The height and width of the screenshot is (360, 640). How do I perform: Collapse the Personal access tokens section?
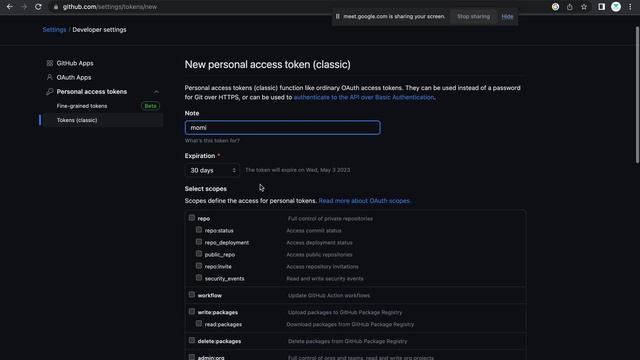click(x=156, y=92)
